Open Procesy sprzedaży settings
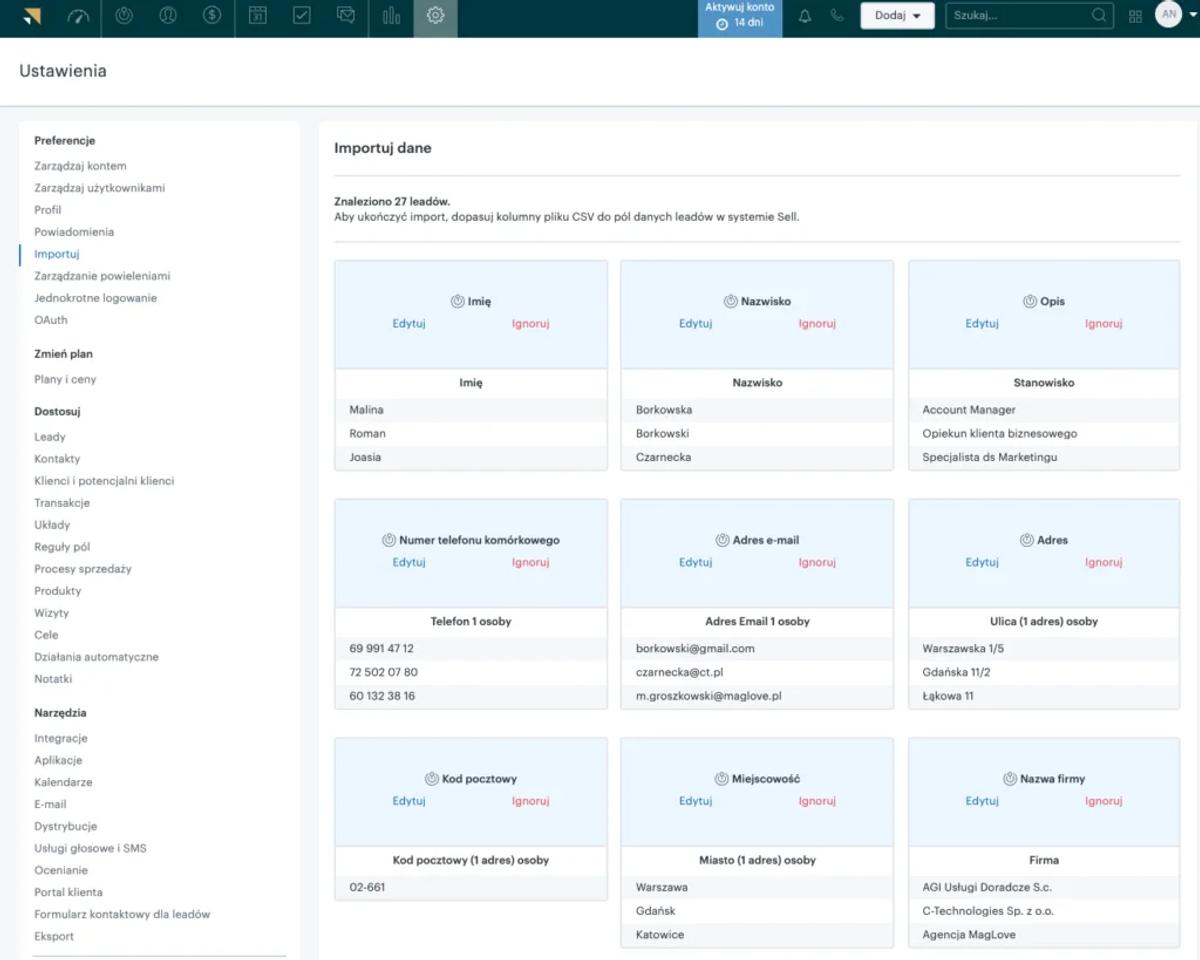Viewport: 1200px width, 960px height. (83, 569)
